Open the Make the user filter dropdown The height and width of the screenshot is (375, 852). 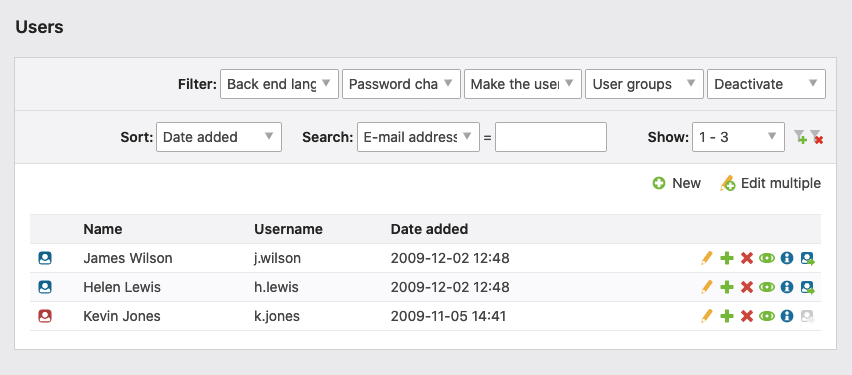coord(523,84)
